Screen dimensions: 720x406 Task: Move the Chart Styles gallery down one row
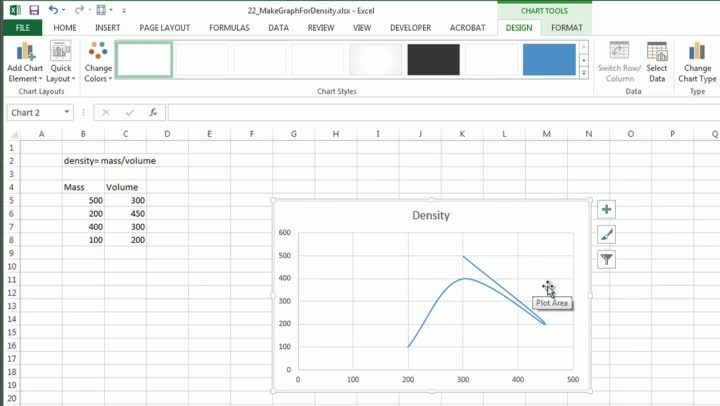pyautogui.click(x=584, y=61)
